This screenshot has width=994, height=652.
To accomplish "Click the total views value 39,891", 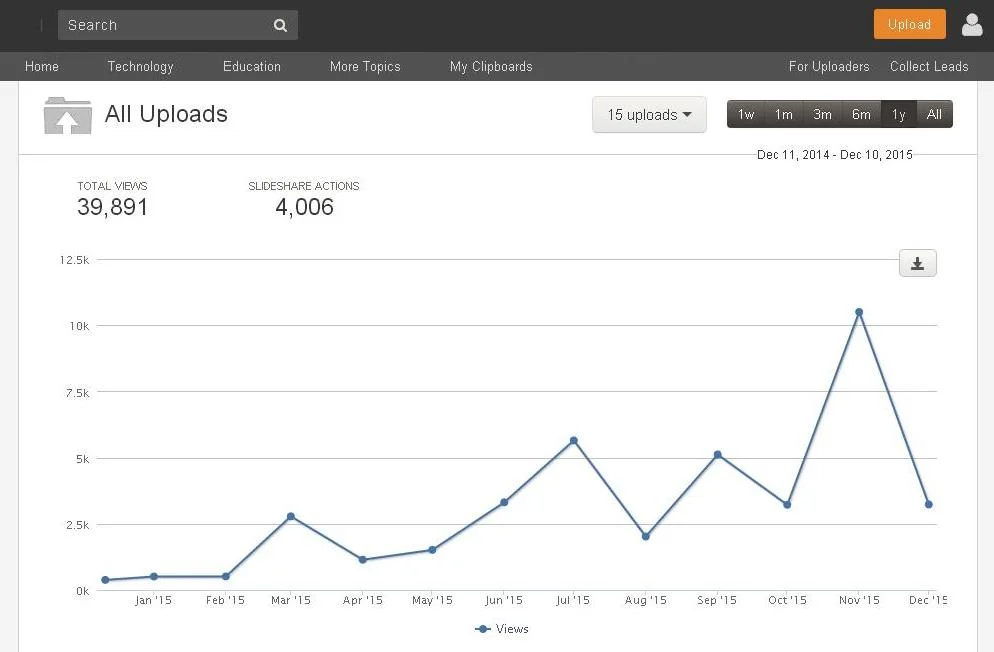I will [112, 207].
